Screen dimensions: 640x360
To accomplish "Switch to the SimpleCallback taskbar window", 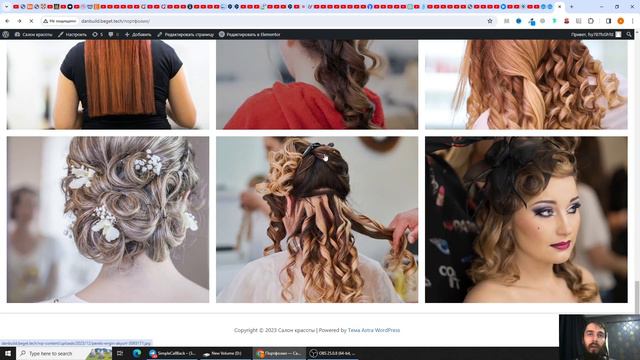I will pyautogui.click(x=173, y=353).
